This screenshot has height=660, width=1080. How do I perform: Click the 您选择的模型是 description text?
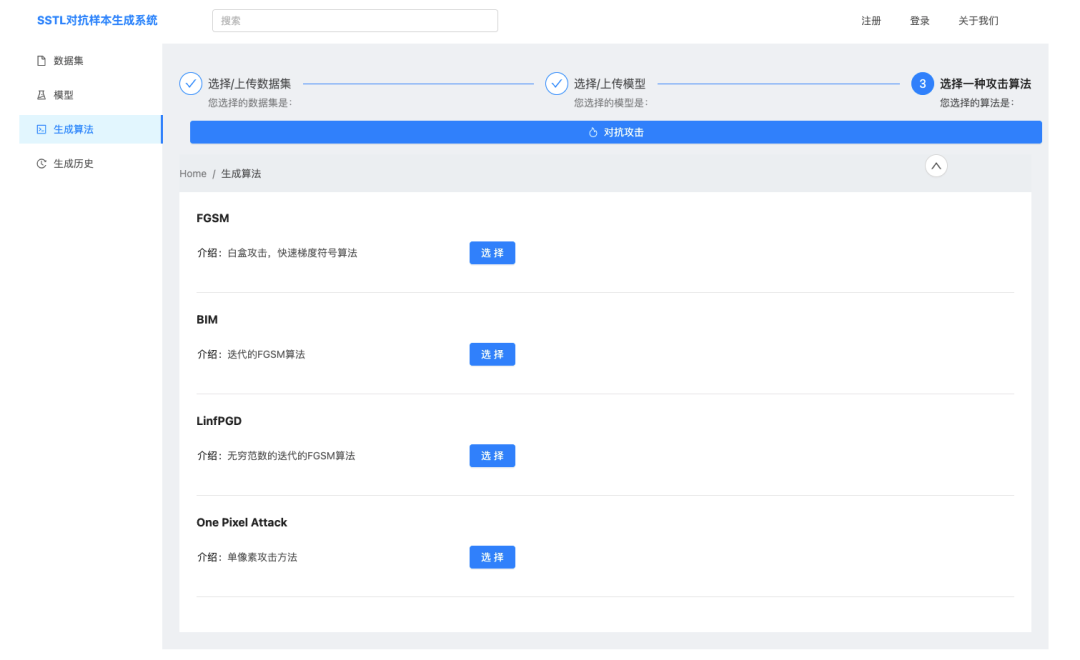point(611,103)
